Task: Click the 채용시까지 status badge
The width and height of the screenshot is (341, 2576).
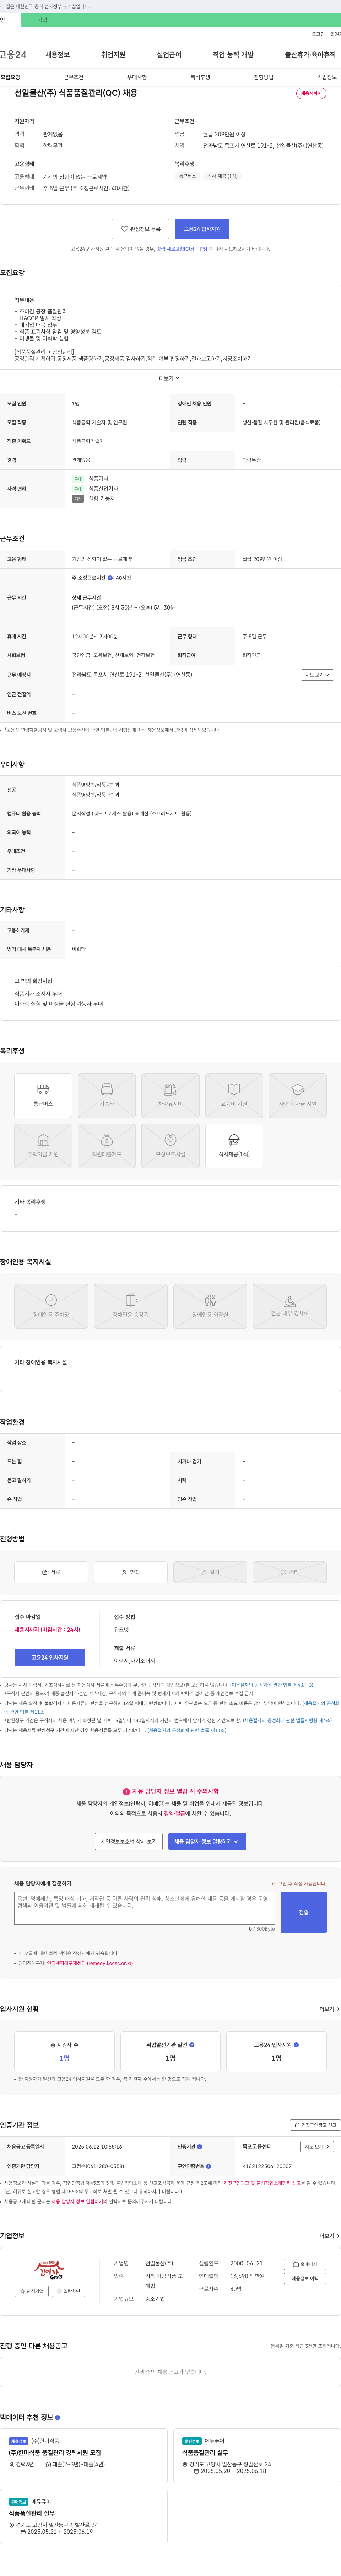Action: tap(311, 93)
